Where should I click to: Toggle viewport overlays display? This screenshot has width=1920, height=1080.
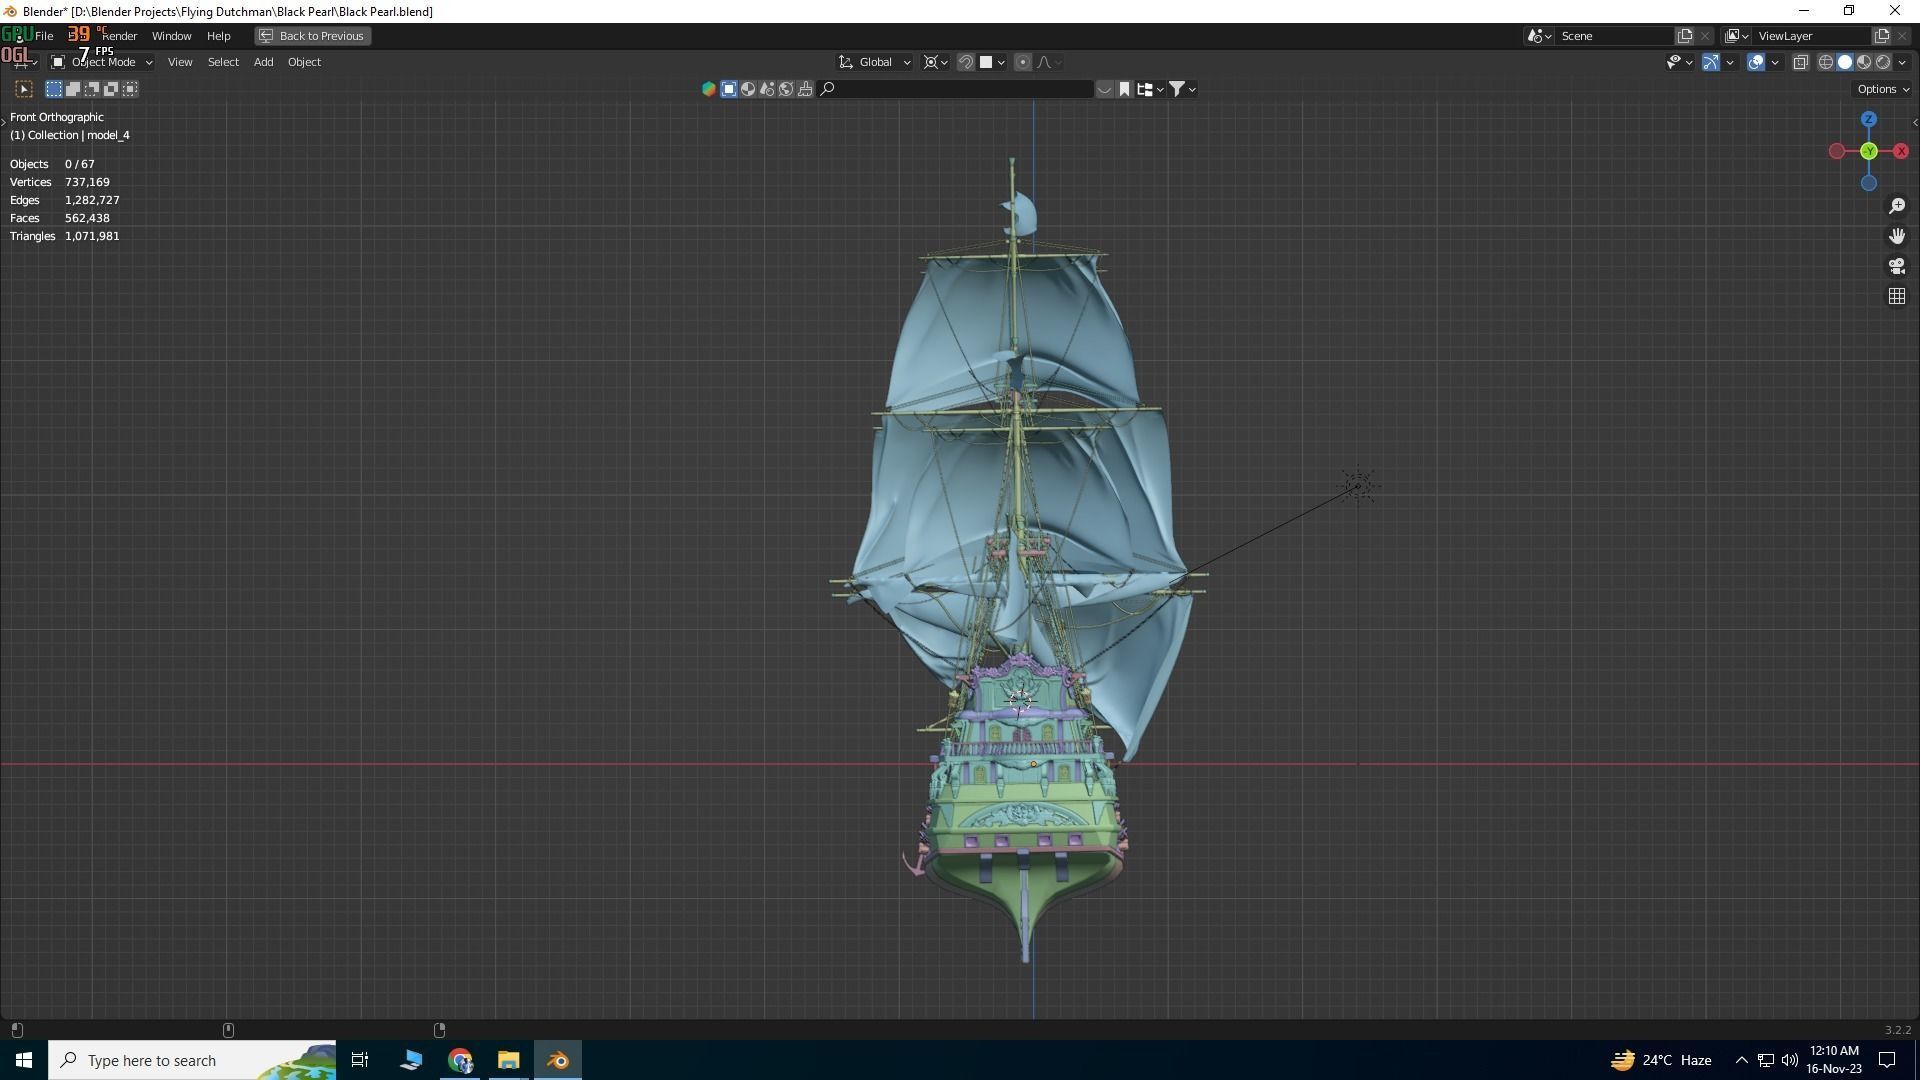[x=1756, y=62]
